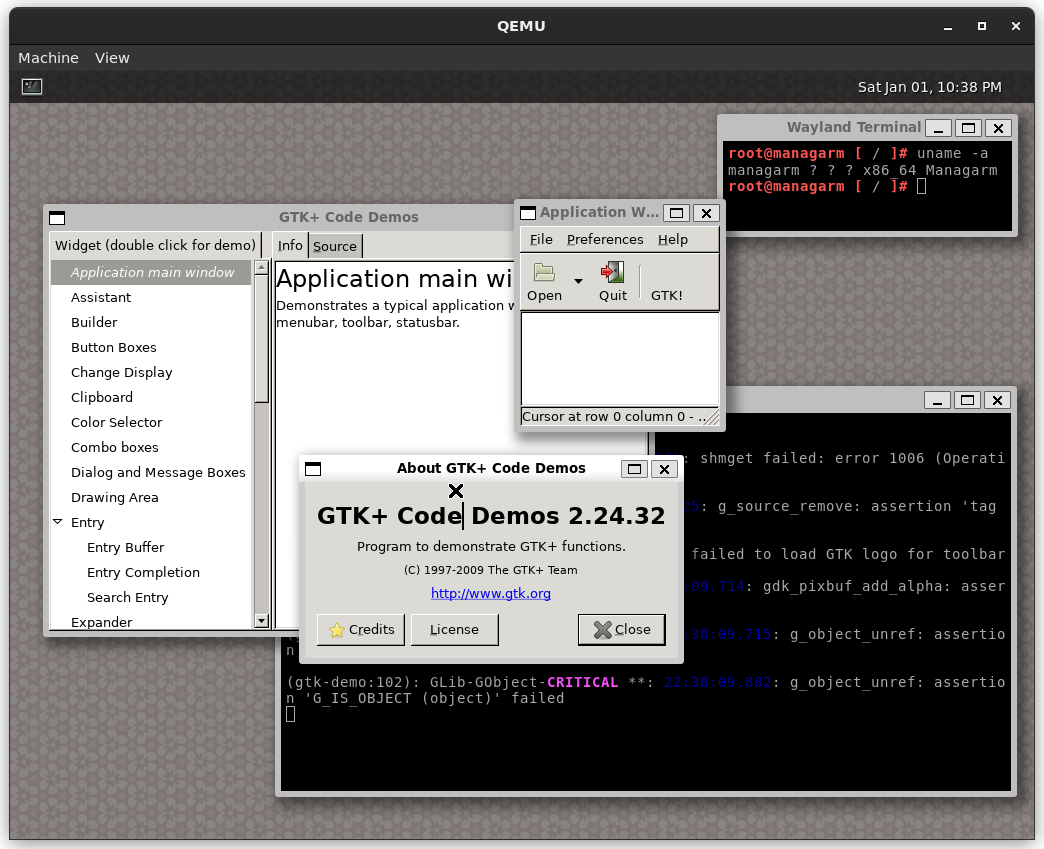Click the Close button in About dialog
1044x849 pixels.
(x=621, y=630)
